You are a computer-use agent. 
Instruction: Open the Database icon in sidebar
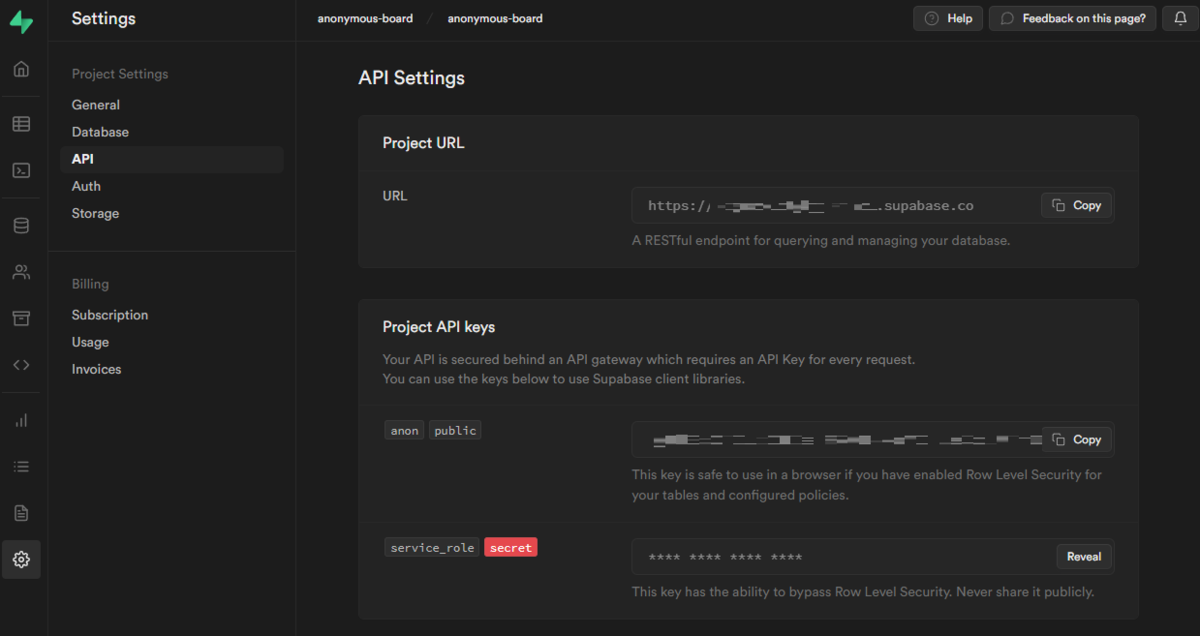pyautogui.click(x=21, y=226)
